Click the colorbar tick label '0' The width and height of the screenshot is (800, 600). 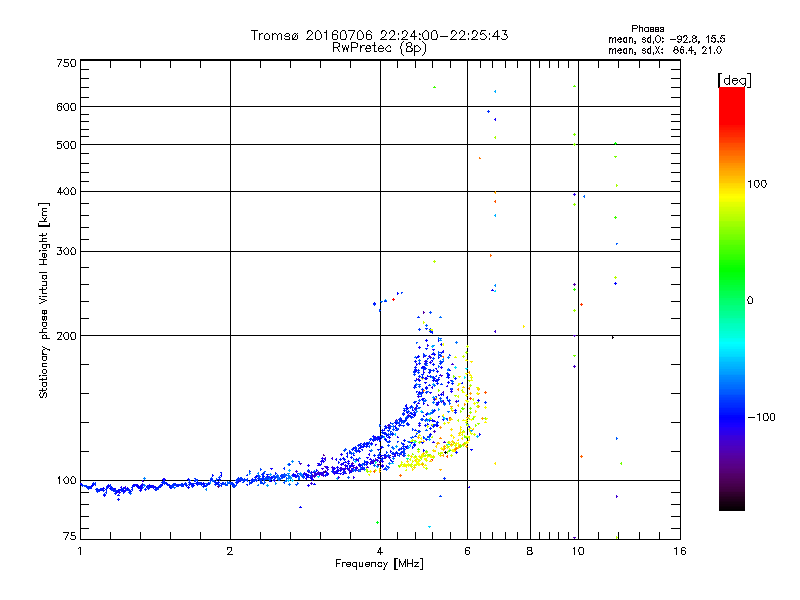point(749,301)
